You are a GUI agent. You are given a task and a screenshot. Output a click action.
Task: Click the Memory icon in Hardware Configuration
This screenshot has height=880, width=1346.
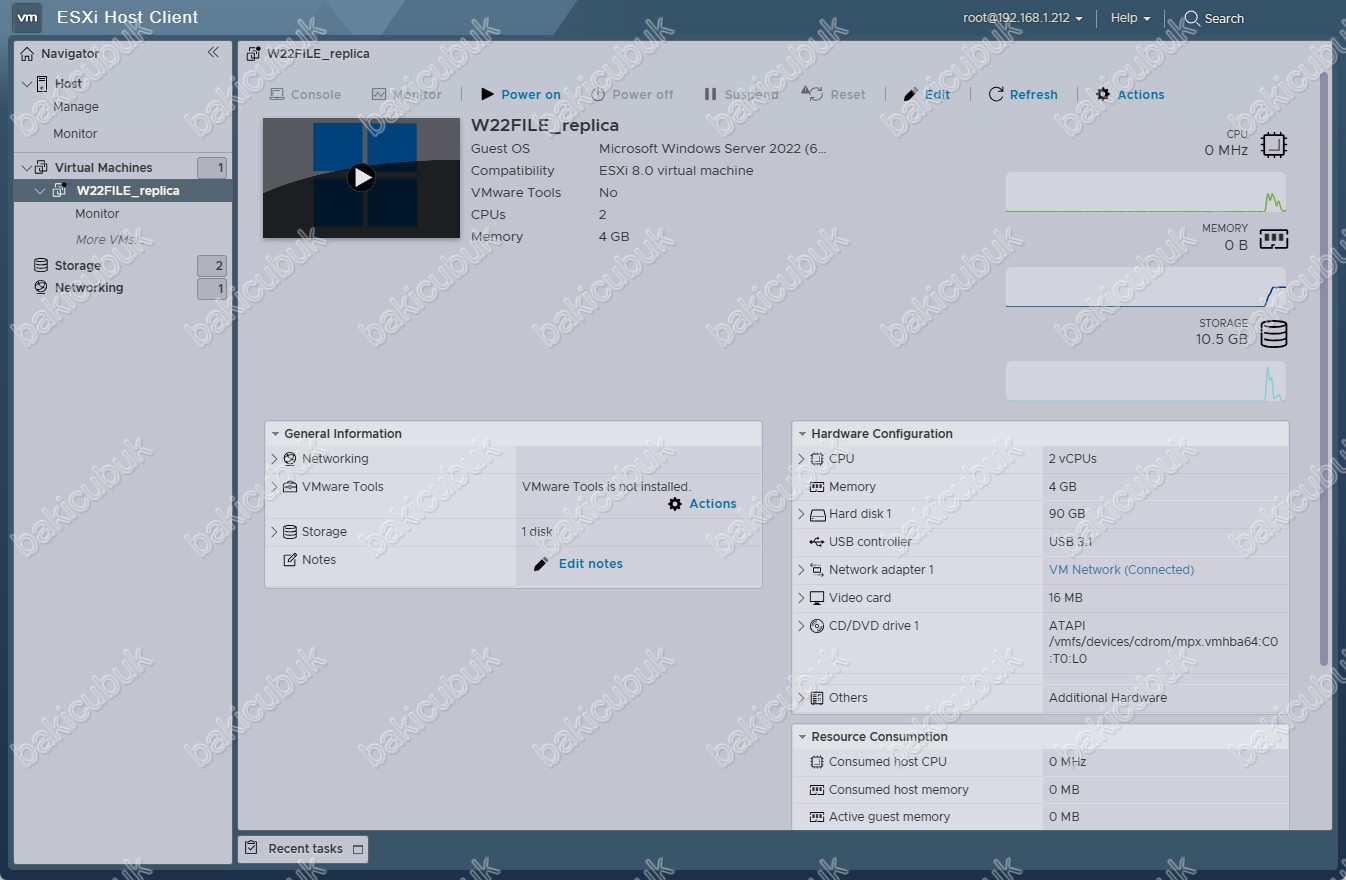(x=817, y=487)
